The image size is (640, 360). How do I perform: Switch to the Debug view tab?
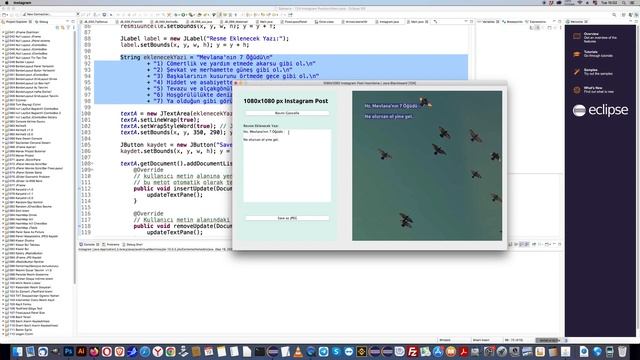click(42, 22)
